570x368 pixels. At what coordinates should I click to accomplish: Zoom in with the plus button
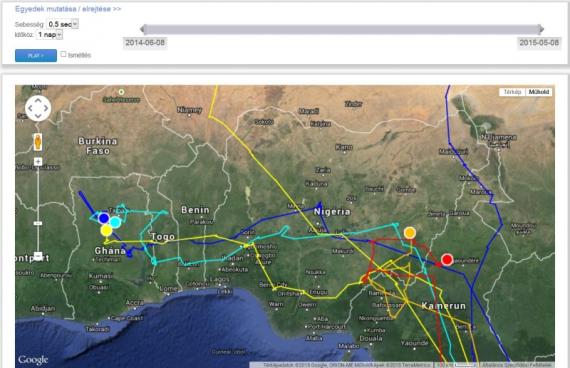tap(38, 161)
